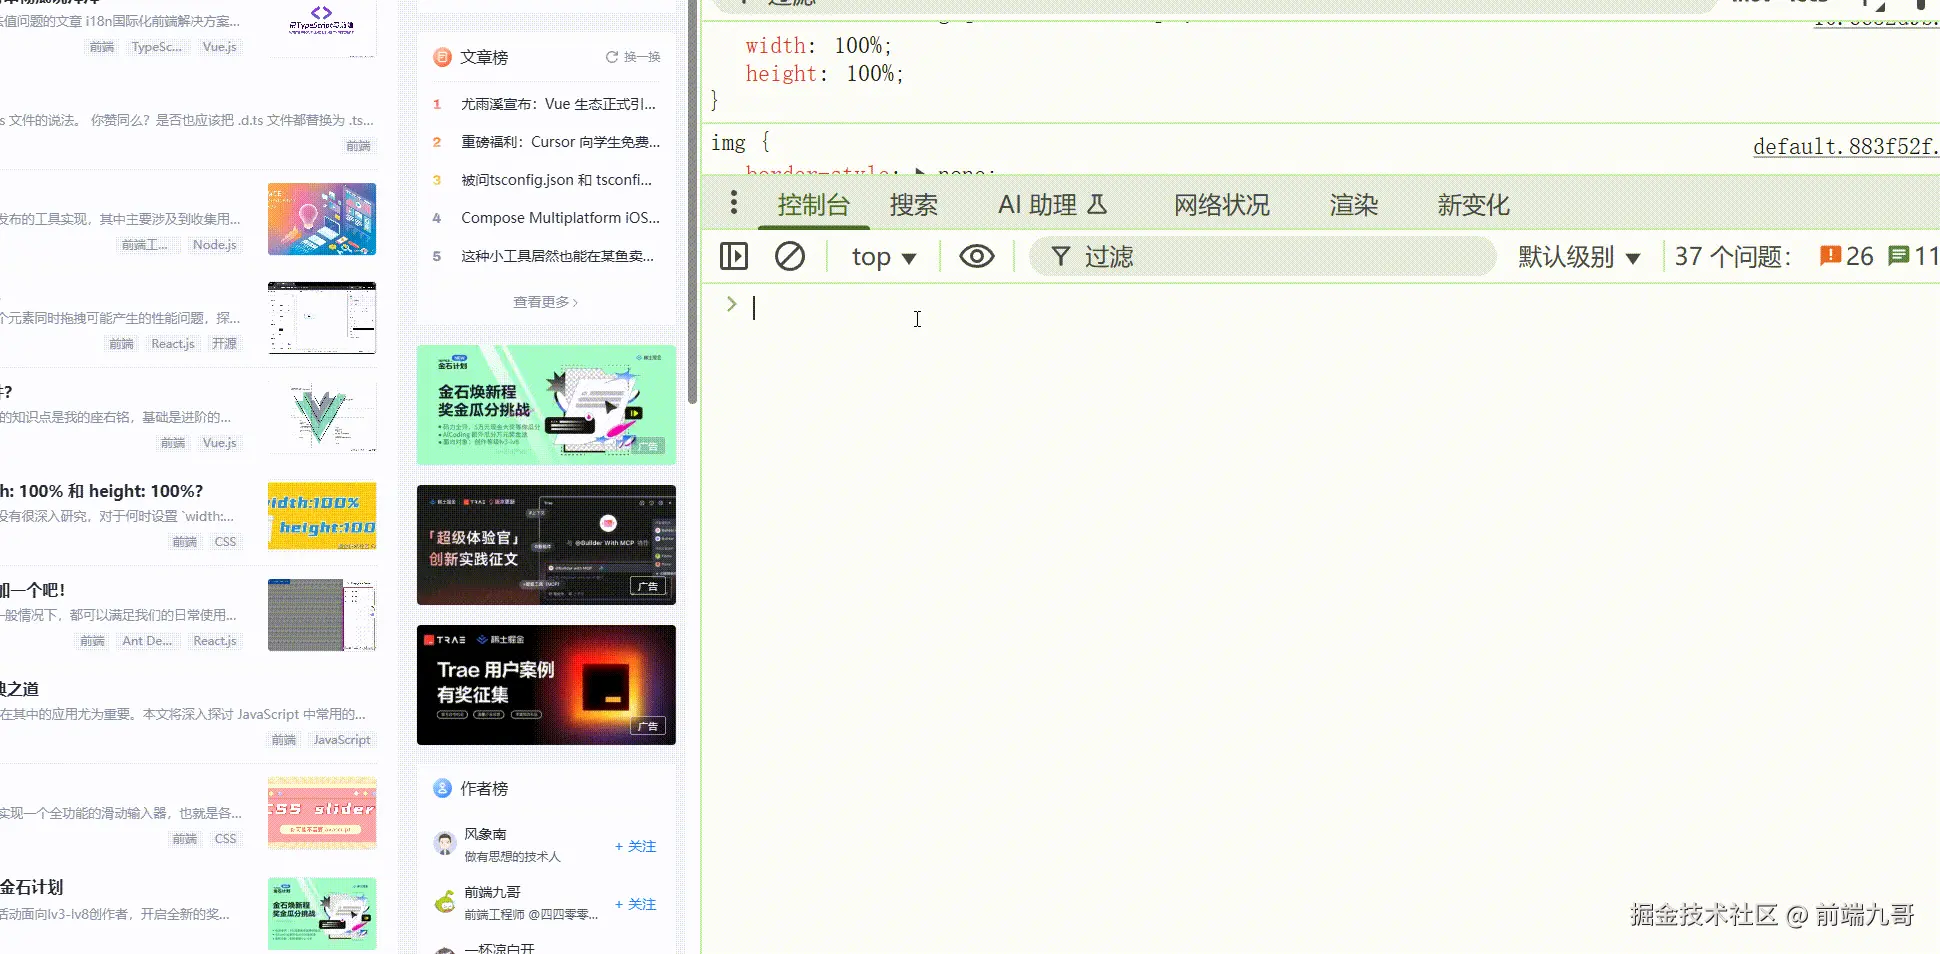Open the article 重磅福利：Cursor 向学生免费

(x=559, y=142)
